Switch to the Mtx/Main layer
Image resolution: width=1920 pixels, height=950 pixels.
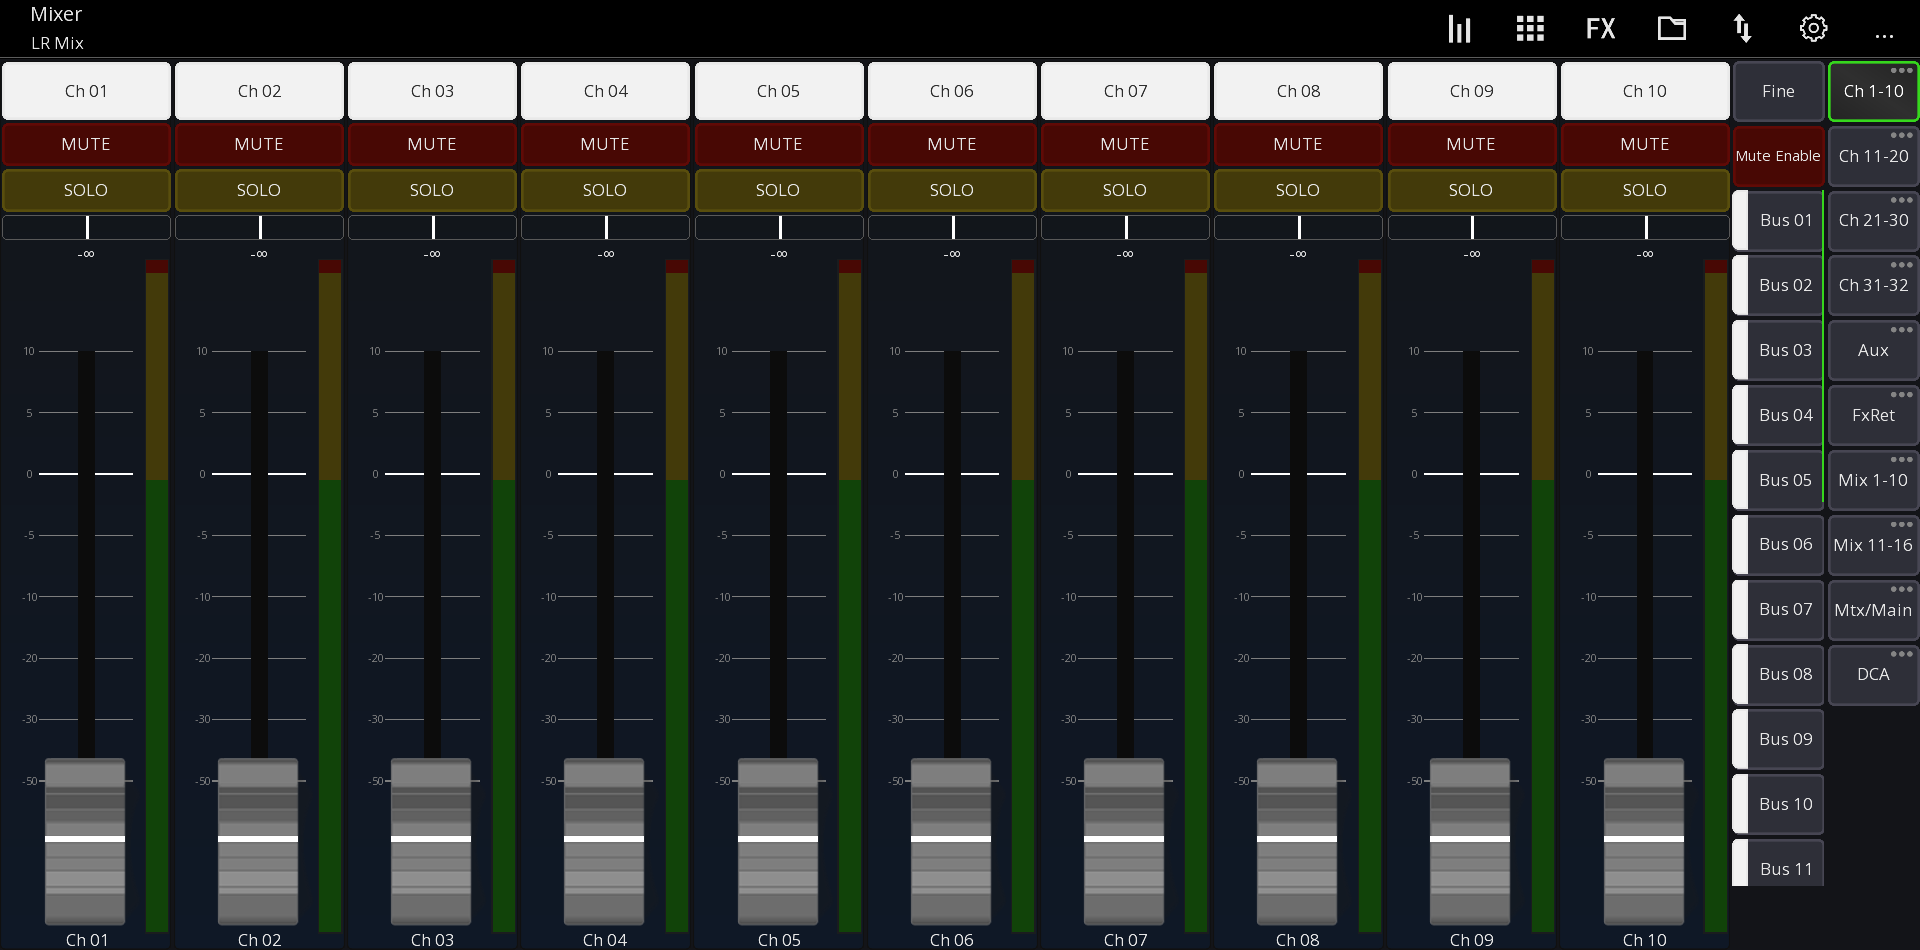coord(1872,610)
